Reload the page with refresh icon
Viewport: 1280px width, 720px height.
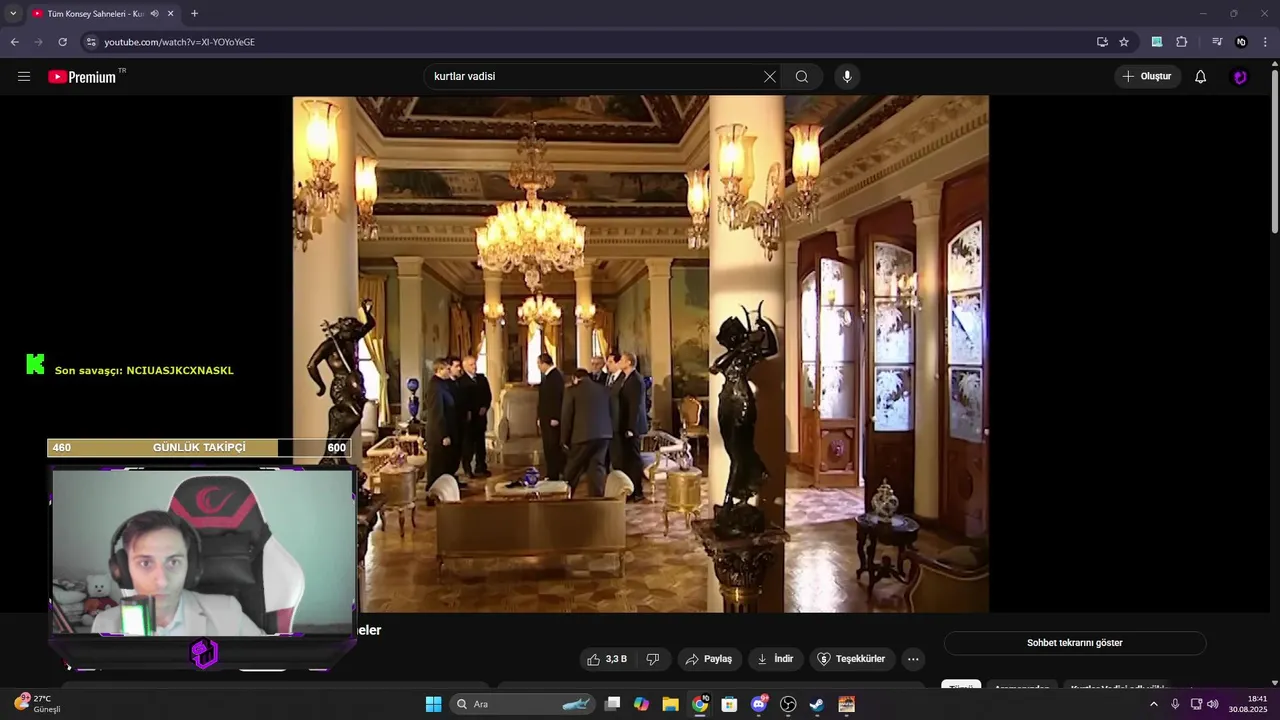pyautogui.click(x=62, y=42)
